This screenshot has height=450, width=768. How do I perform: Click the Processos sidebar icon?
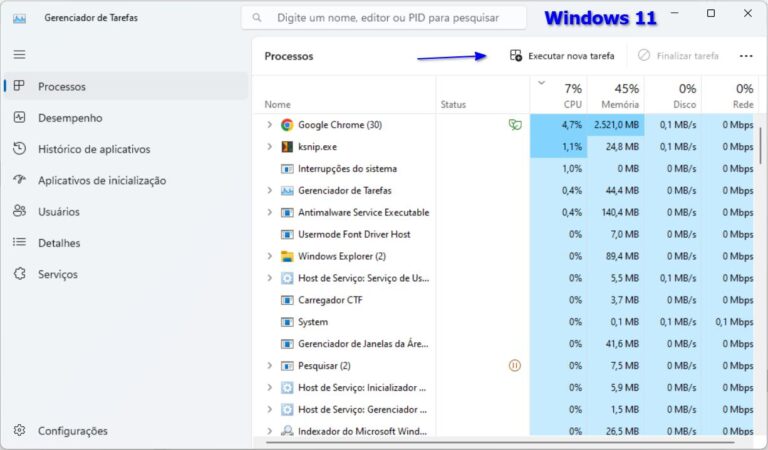click(19, 86)
